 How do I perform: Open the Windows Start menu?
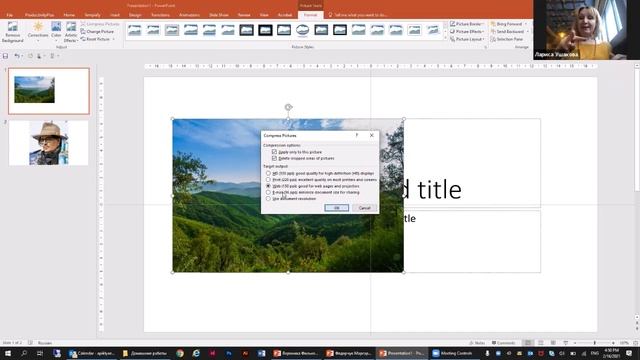[x=7, y=353]
